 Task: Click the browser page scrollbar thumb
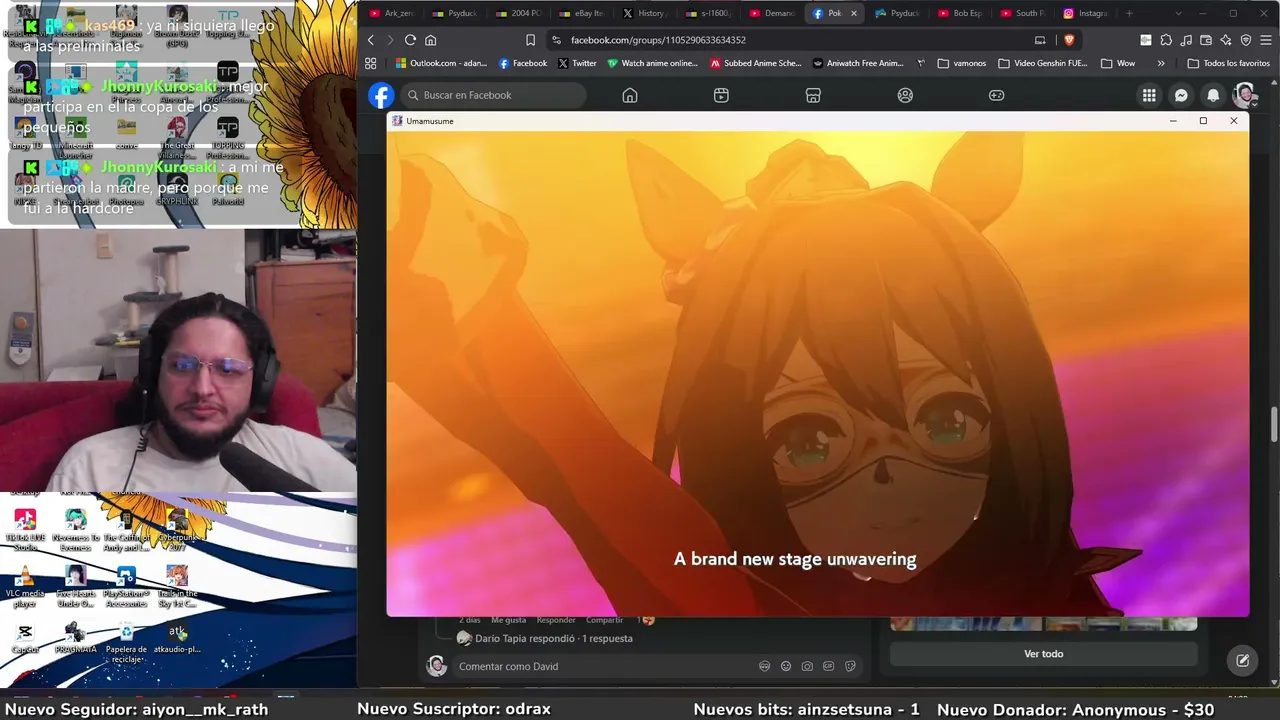[1274, 424]
